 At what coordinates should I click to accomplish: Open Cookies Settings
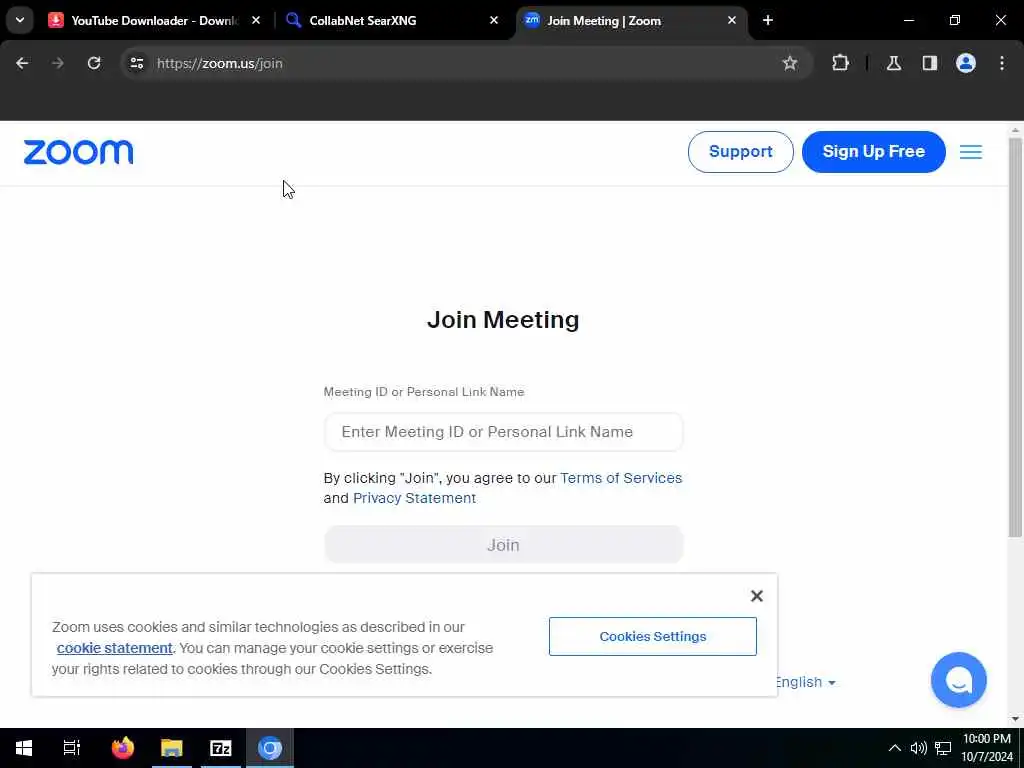(652, 636)
